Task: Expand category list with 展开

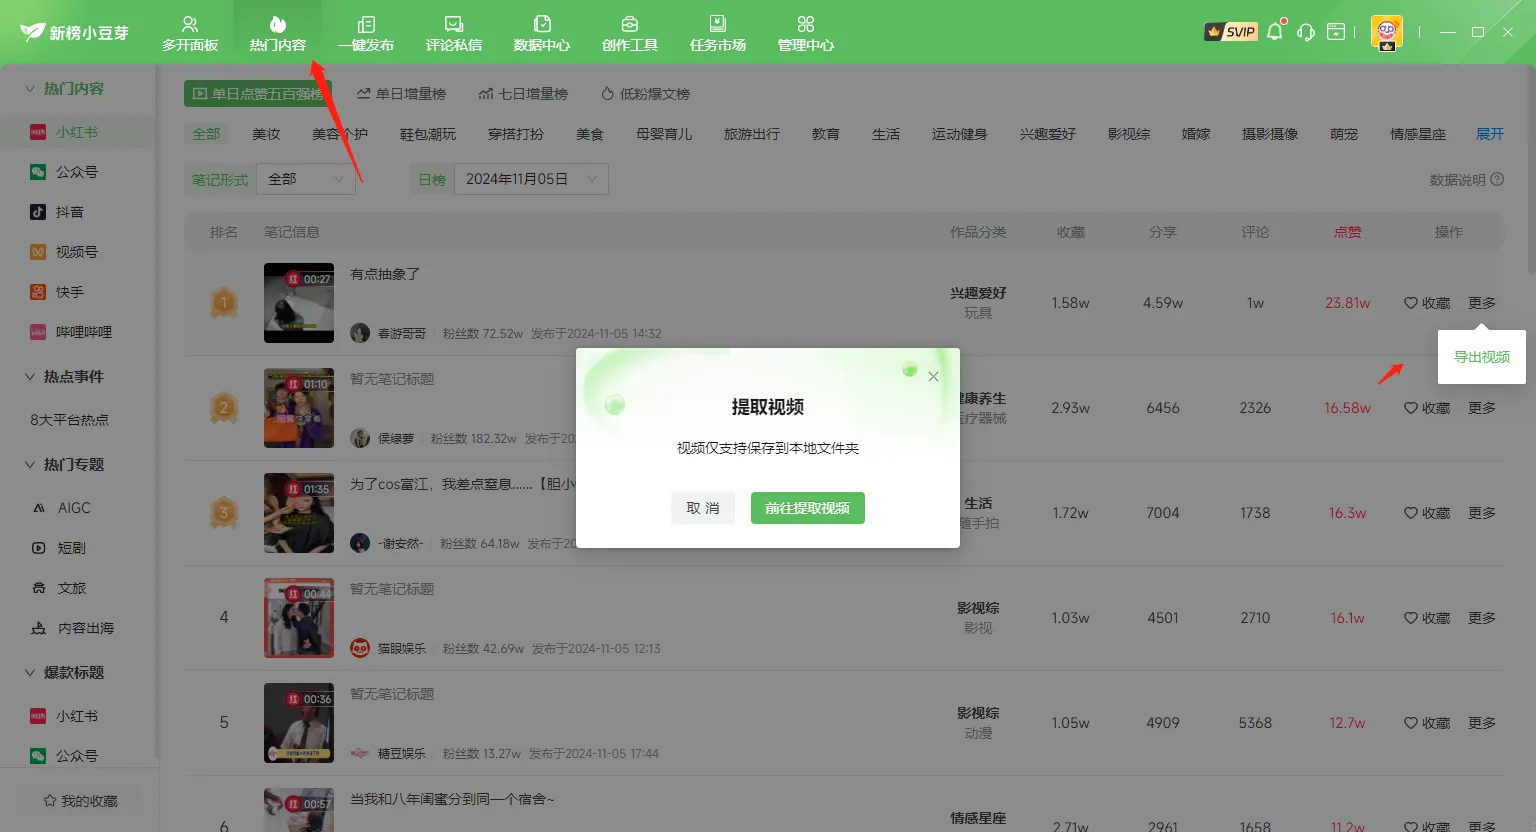Action: (1490, 134)
